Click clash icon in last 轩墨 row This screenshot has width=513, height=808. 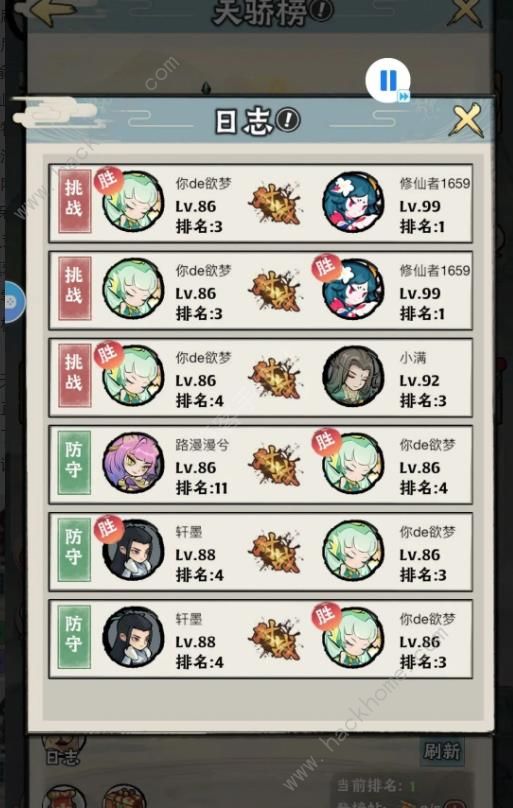coord(275,637)
